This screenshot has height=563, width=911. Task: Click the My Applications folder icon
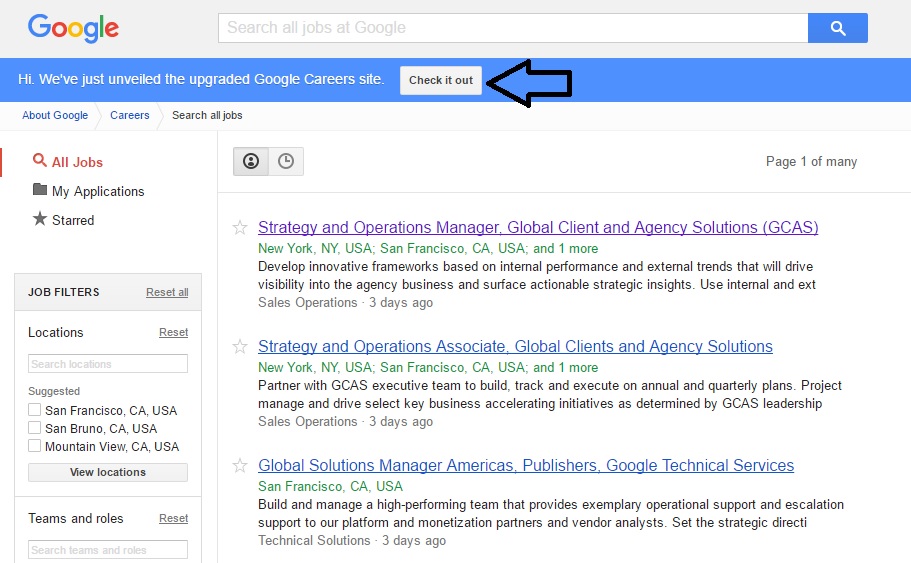coord(40,189)
